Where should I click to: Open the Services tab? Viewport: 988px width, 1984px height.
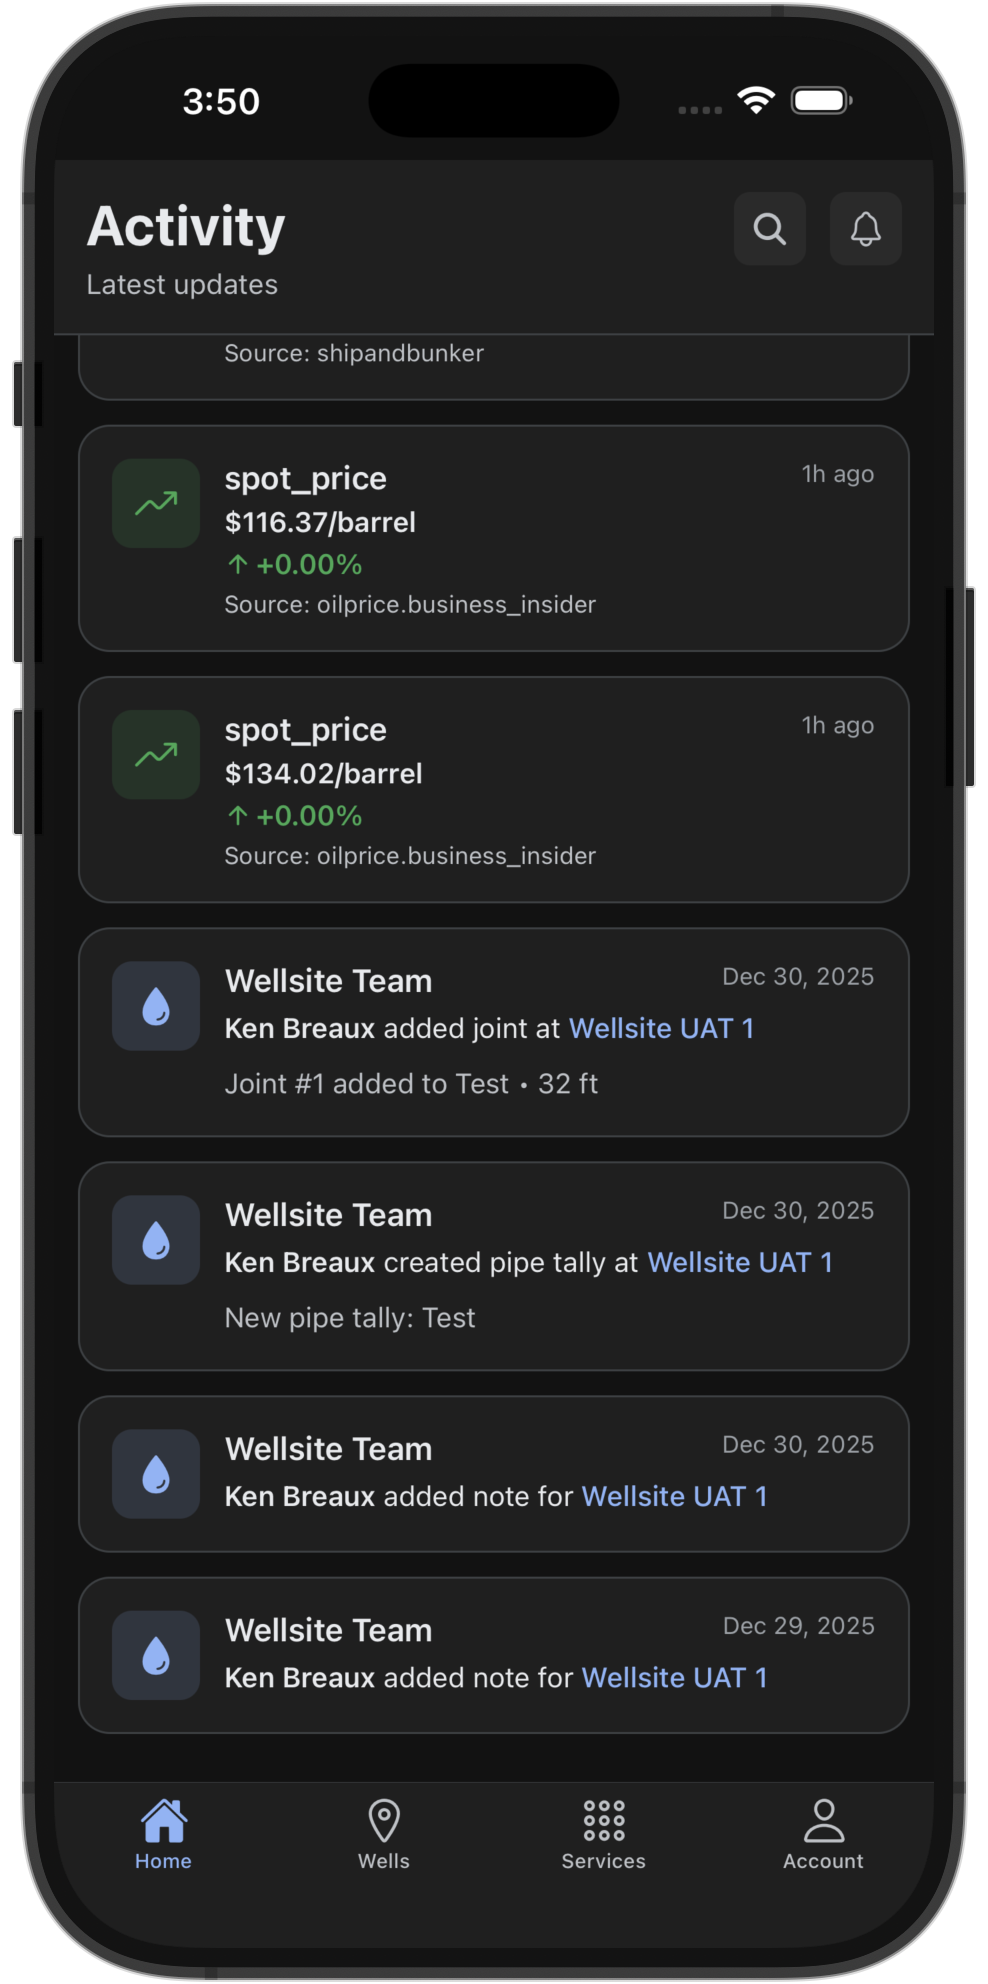603,1834
